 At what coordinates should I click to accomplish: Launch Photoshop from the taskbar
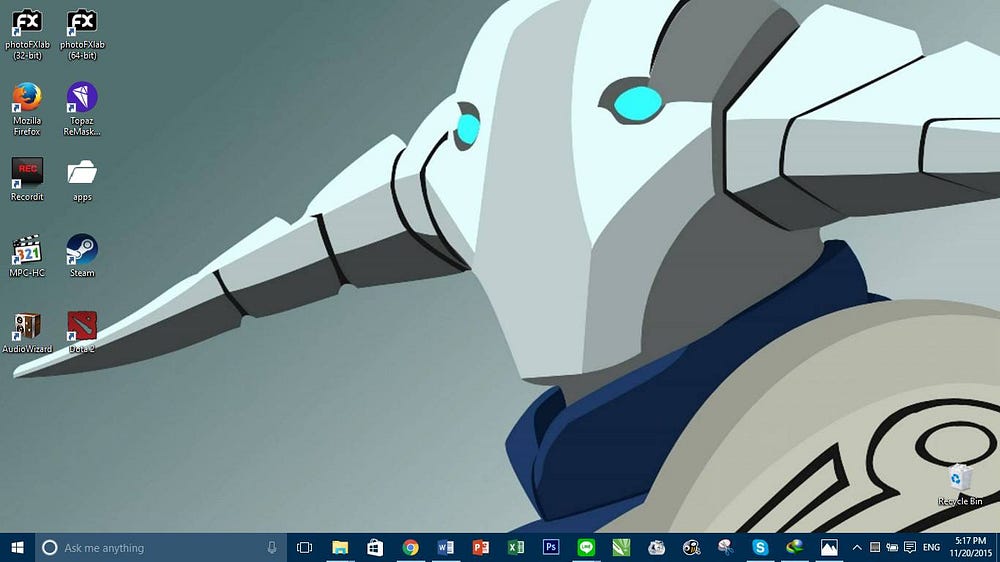coord(551,547)
